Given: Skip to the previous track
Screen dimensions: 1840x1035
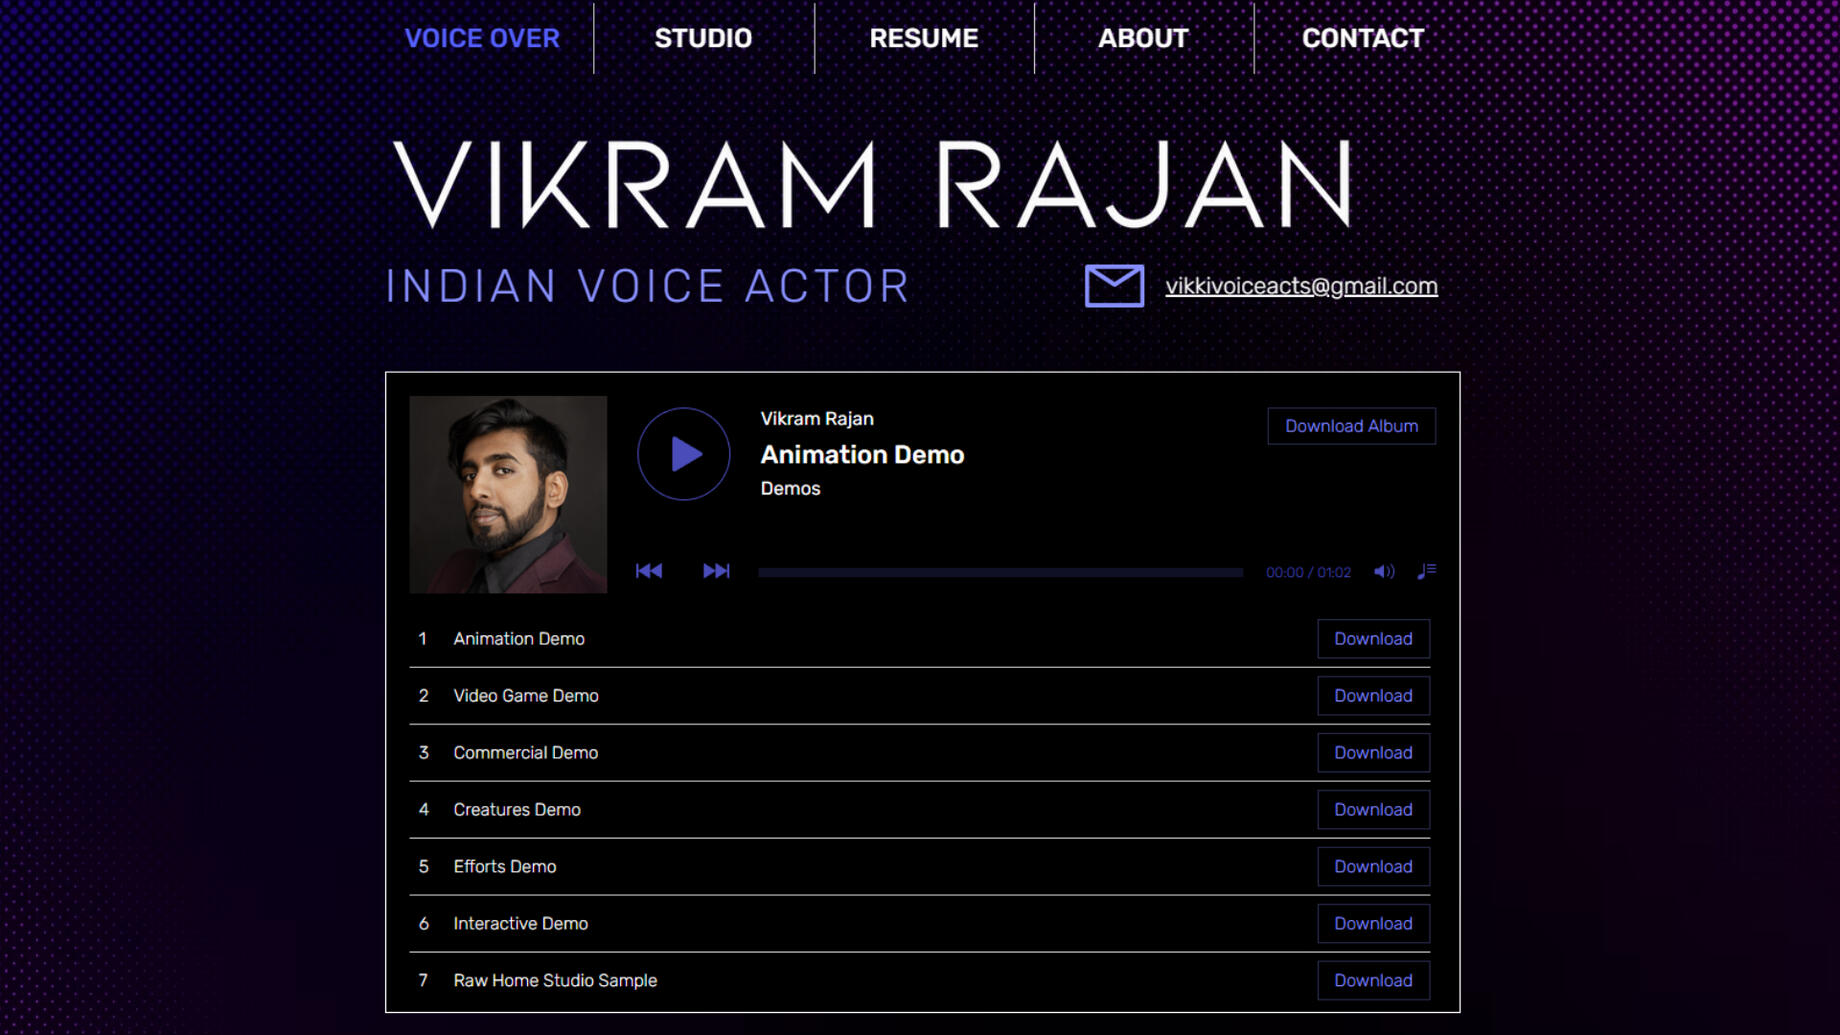Looking at the screenshot, I should (649, 571).
